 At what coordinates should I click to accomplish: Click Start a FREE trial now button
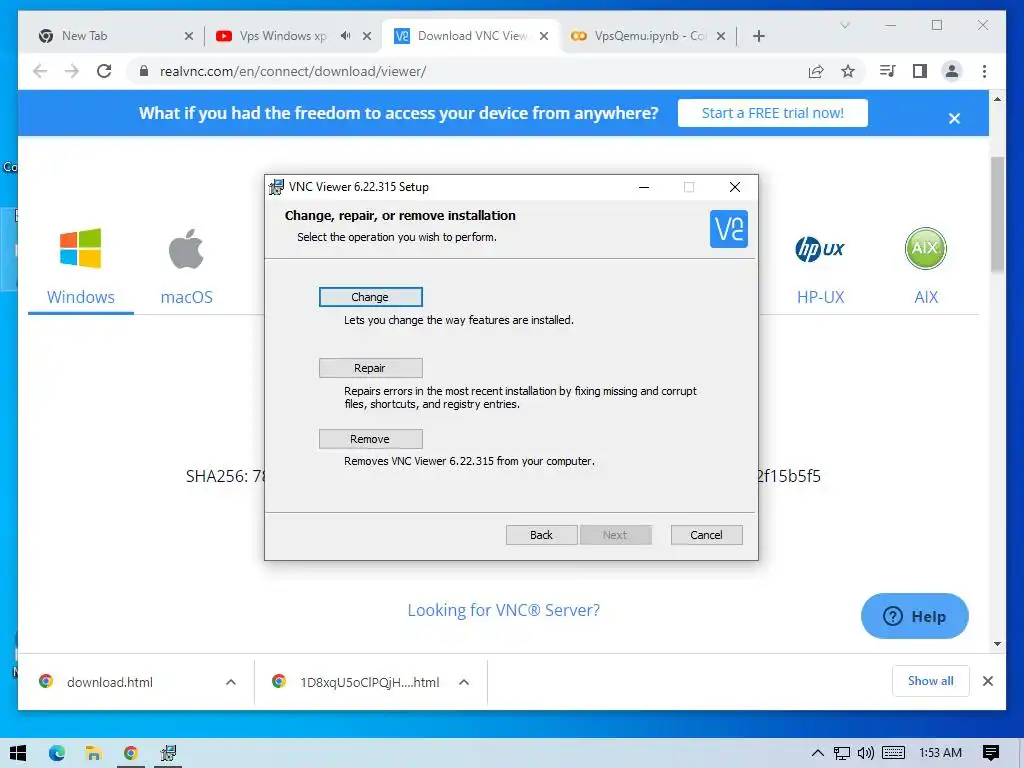pos(773,113)
